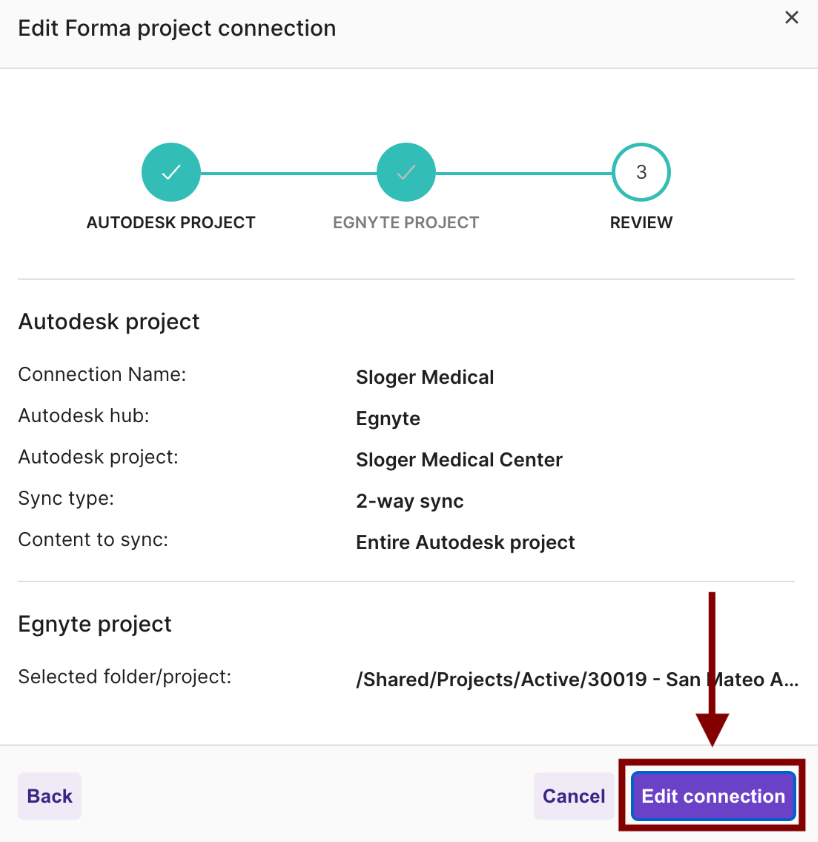
Task: Close the Edit Forma project connection dialog
Action: 791,18
